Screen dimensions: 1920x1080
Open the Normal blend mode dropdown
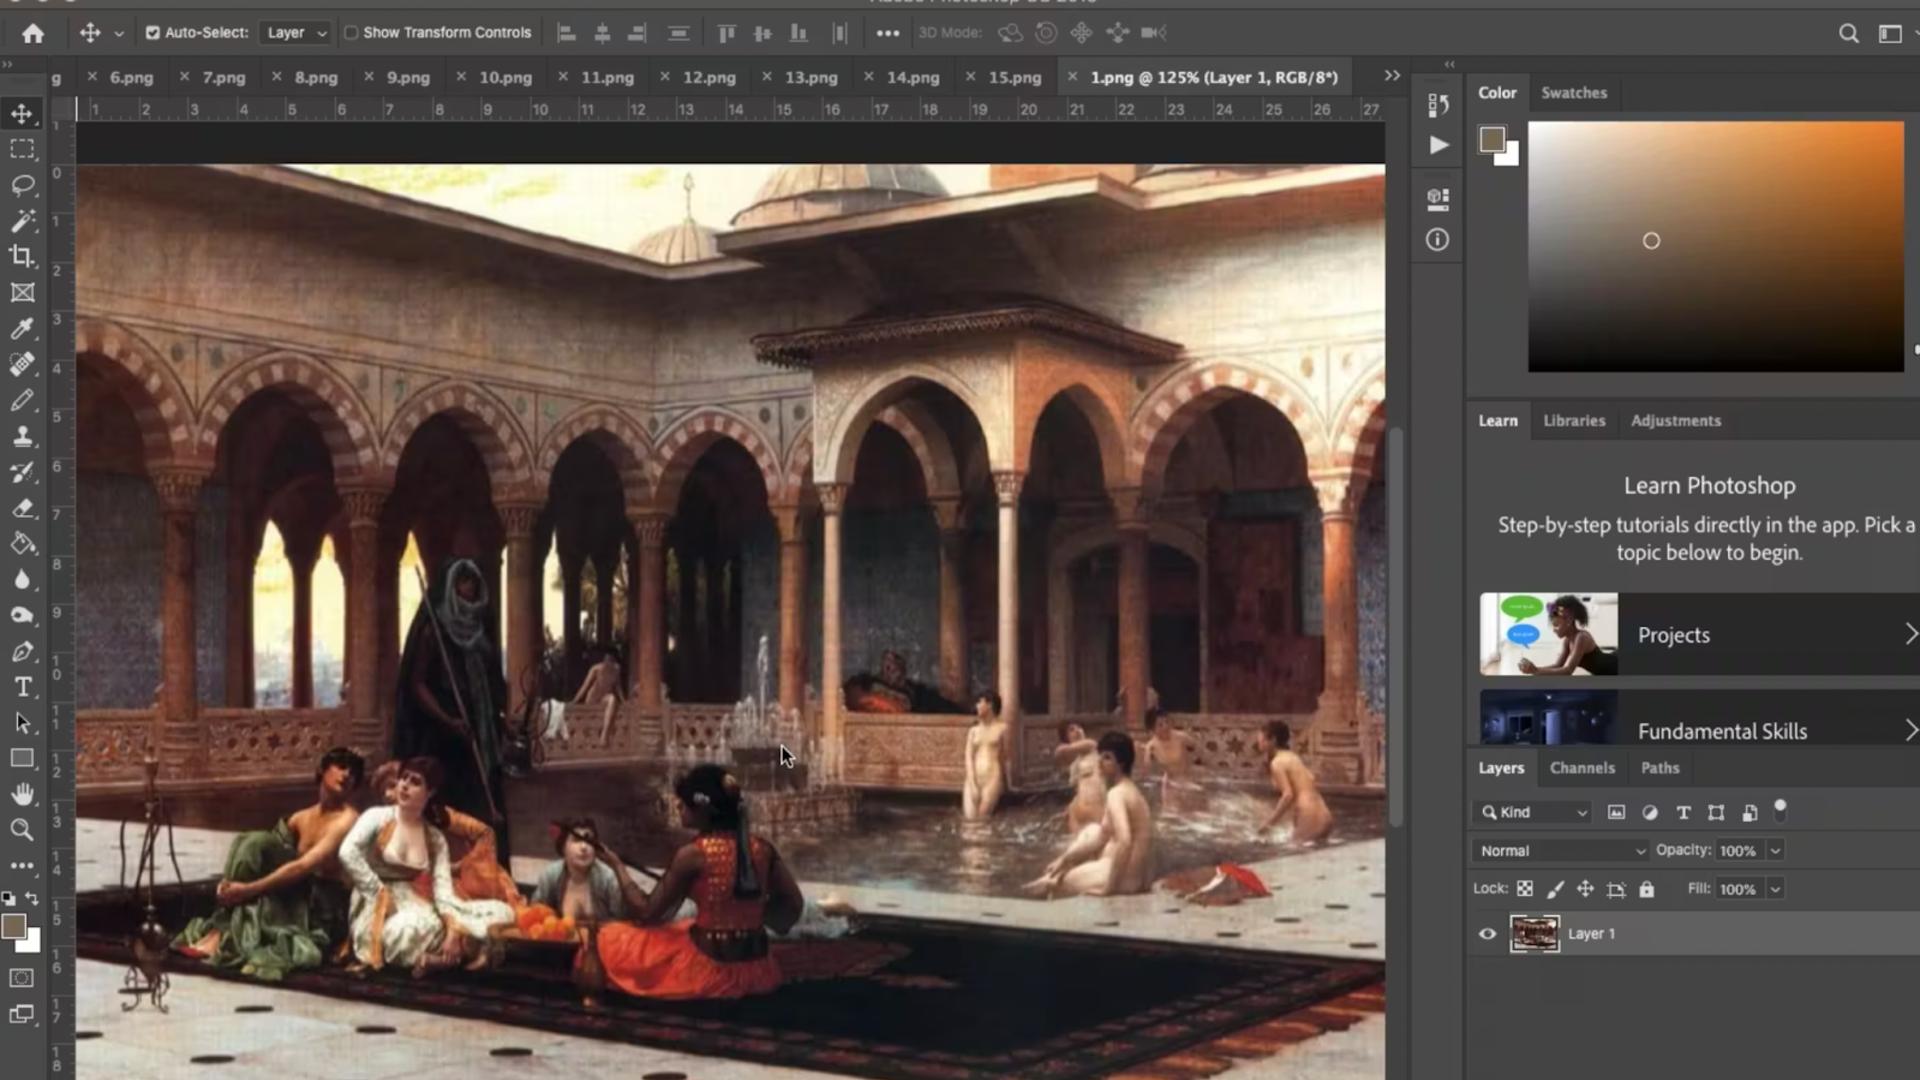[x=1560, y=851]
